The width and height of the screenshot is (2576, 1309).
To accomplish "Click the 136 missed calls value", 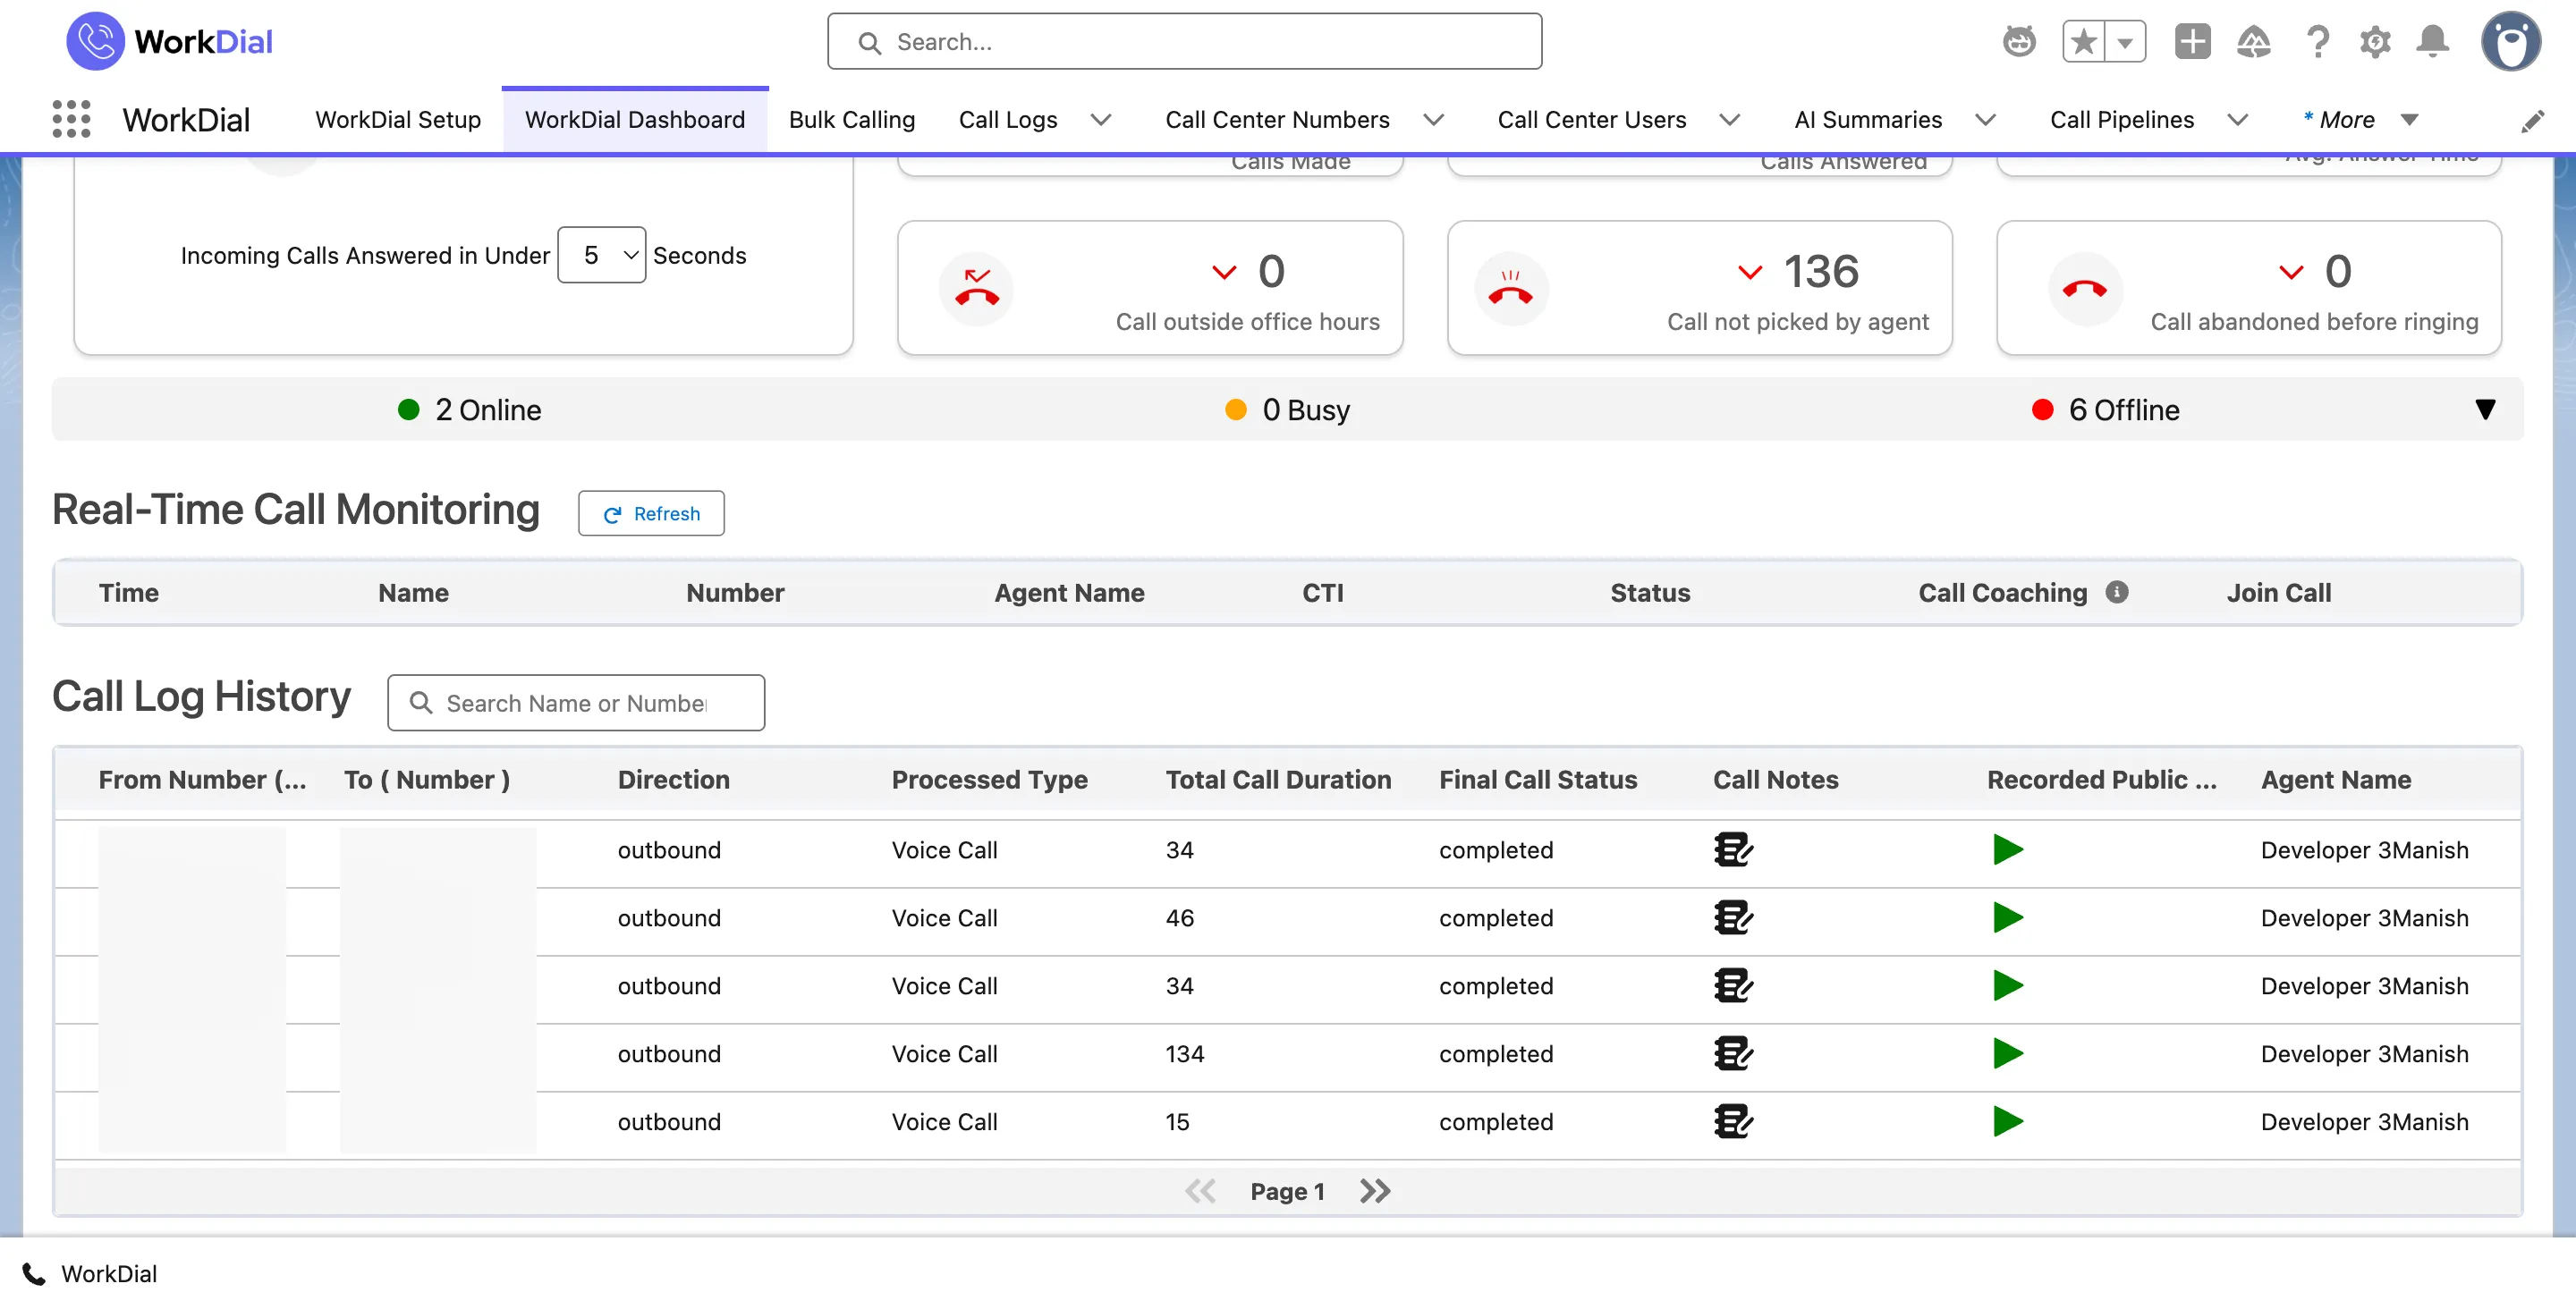I will 1820,271.
